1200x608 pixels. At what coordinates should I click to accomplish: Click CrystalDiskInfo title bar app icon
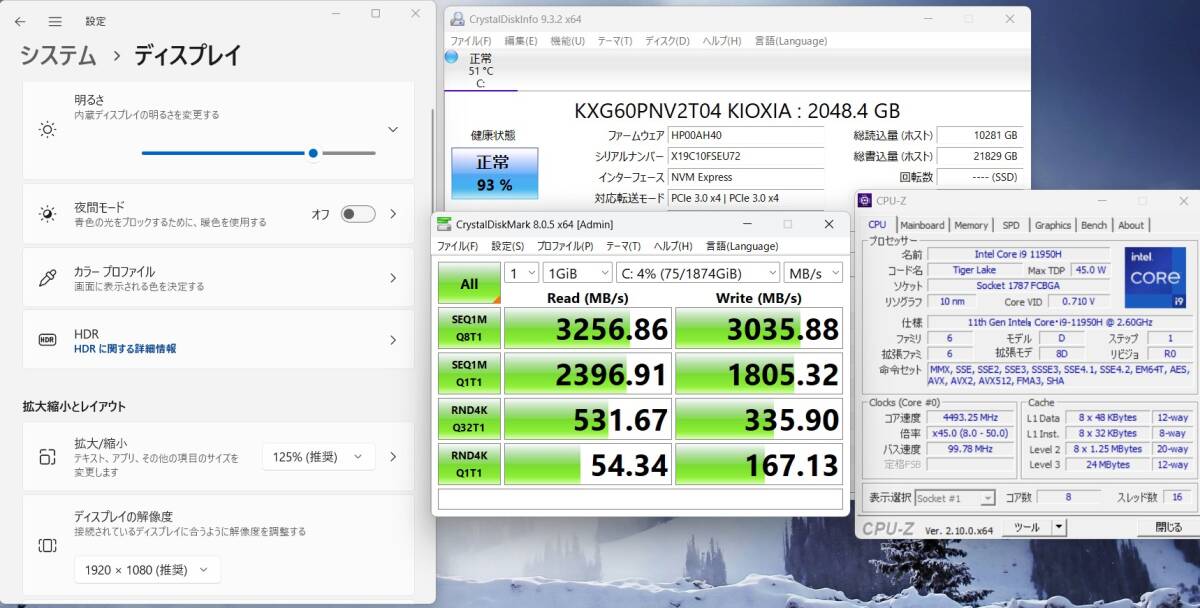pyautogui.click(x=457, y=18)
